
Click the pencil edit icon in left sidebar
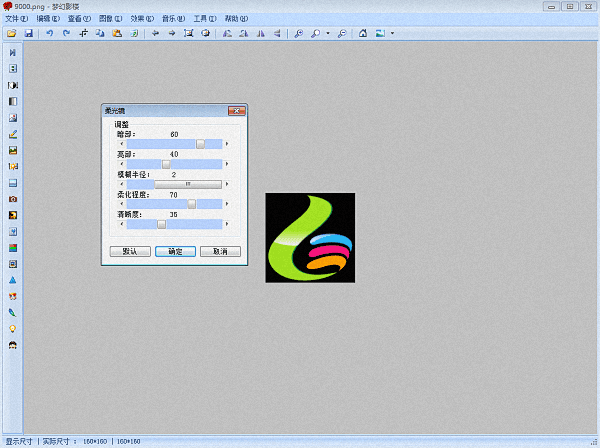13,134
